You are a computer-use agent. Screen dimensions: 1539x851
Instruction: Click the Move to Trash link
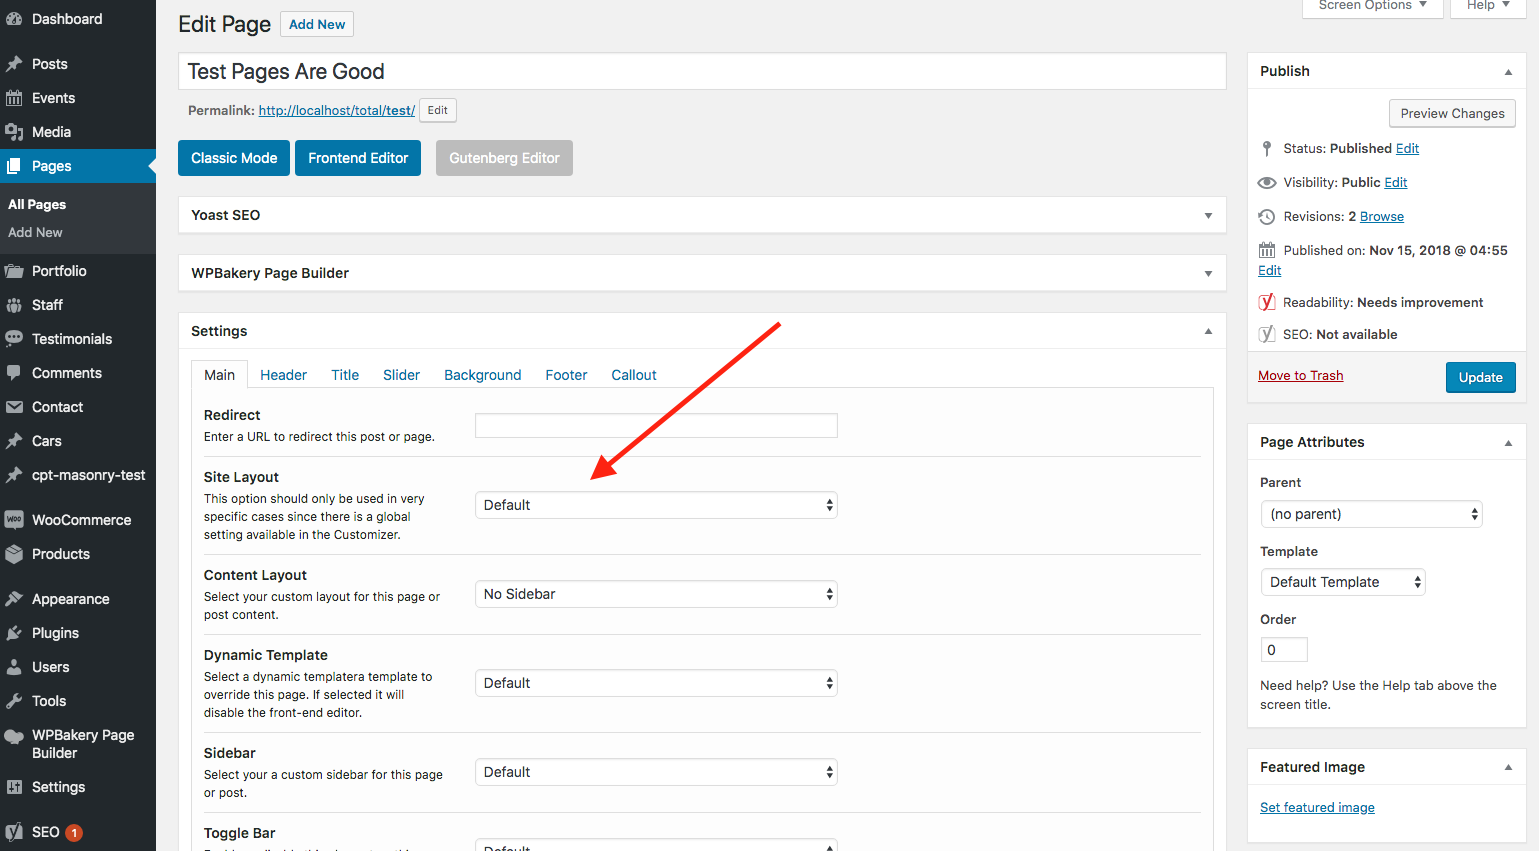[1300, 375]
